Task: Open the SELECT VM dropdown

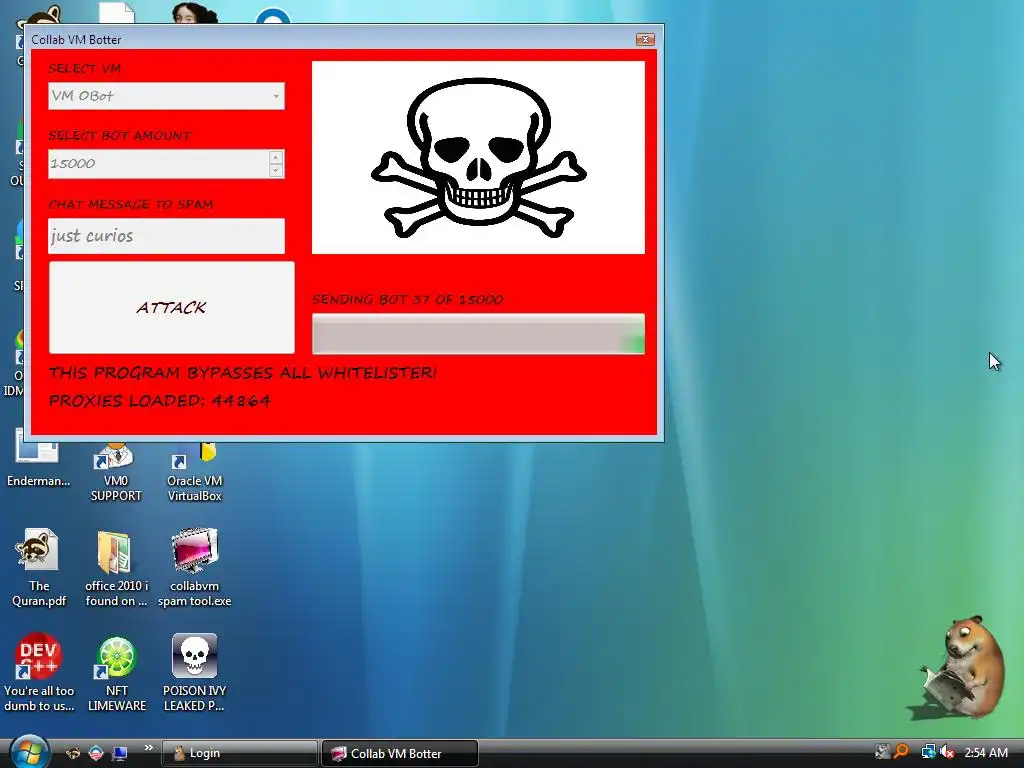Action: coord(167,96)
